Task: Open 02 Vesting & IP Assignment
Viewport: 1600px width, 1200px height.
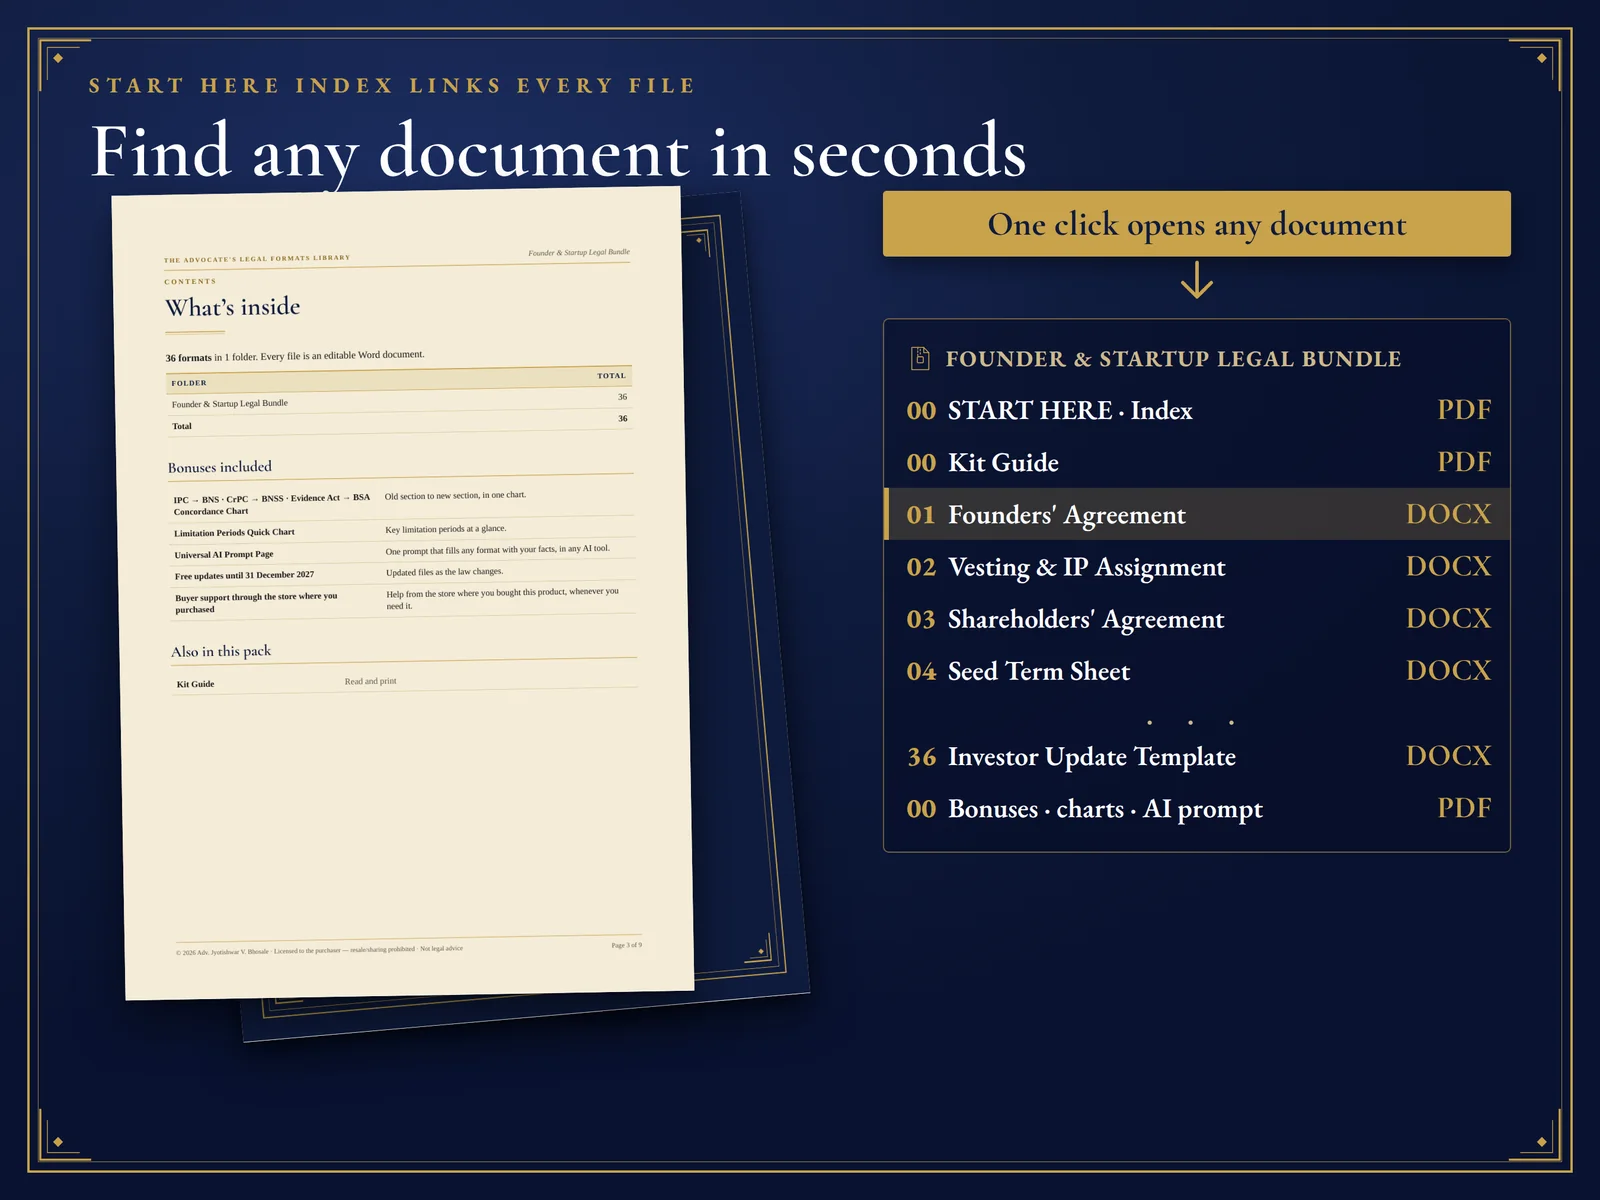Action: [x=1197, y=567]
